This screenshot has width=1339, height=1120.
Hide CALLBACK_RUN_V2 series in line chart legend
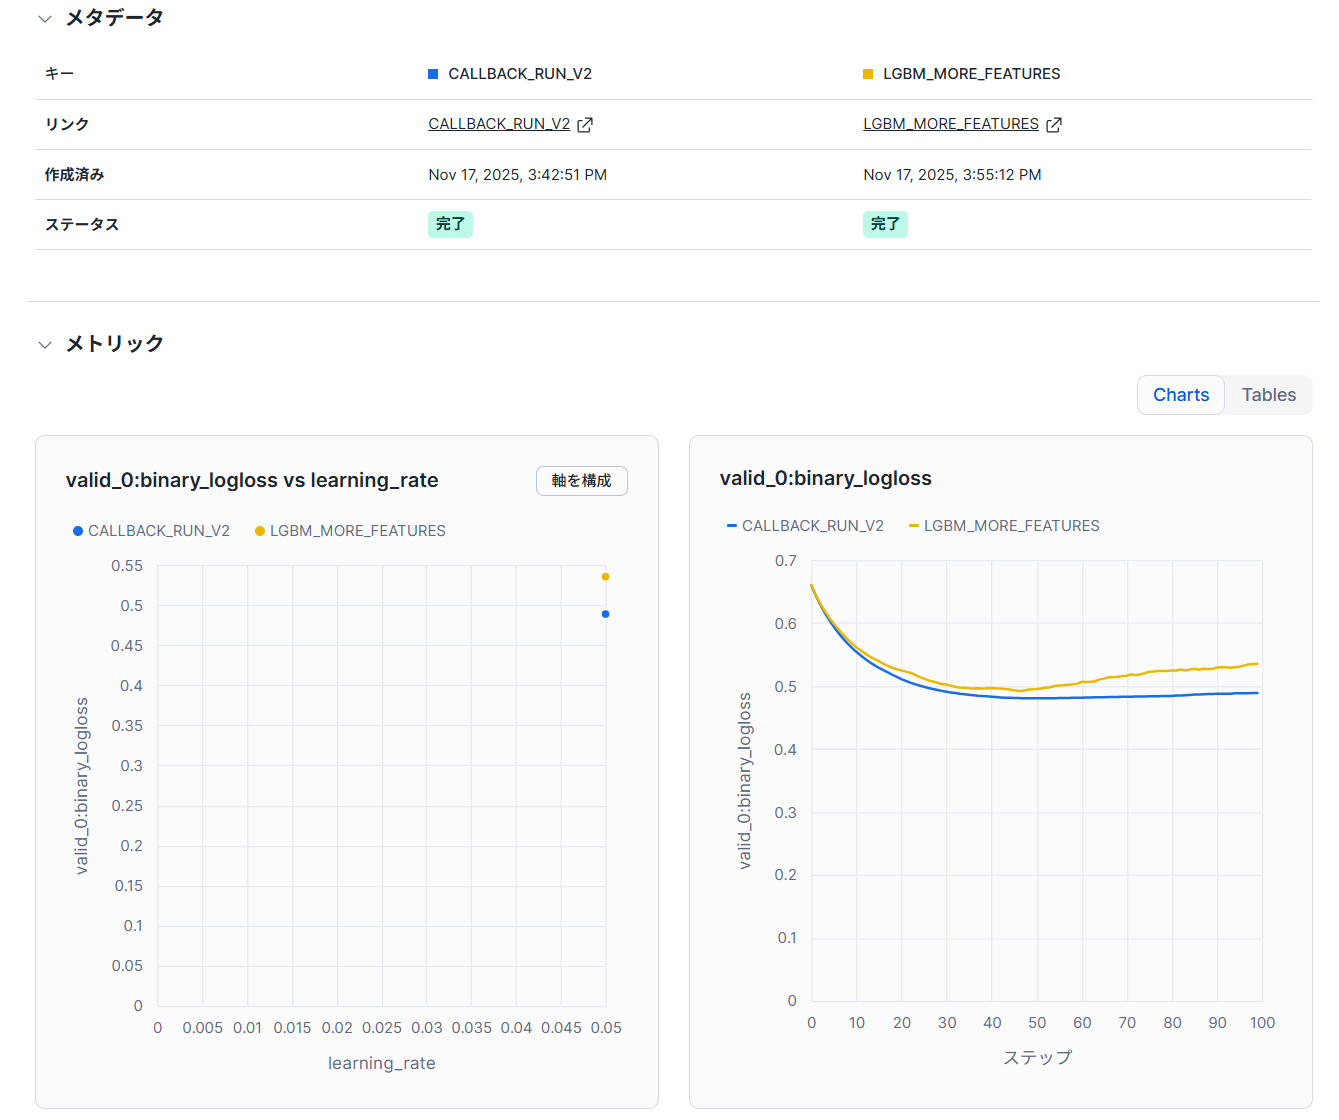point(805,526)
